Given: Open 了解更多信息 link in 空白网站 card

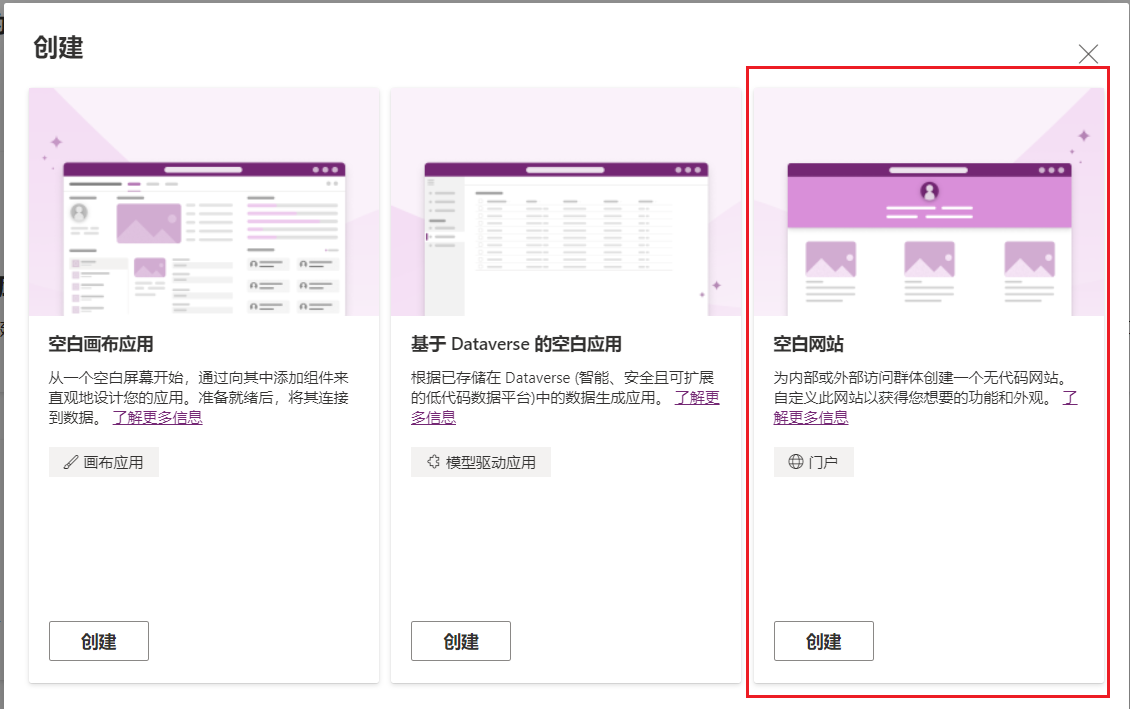Looking at the screenshot, I should pyautogui.click(x=811, y=418).
